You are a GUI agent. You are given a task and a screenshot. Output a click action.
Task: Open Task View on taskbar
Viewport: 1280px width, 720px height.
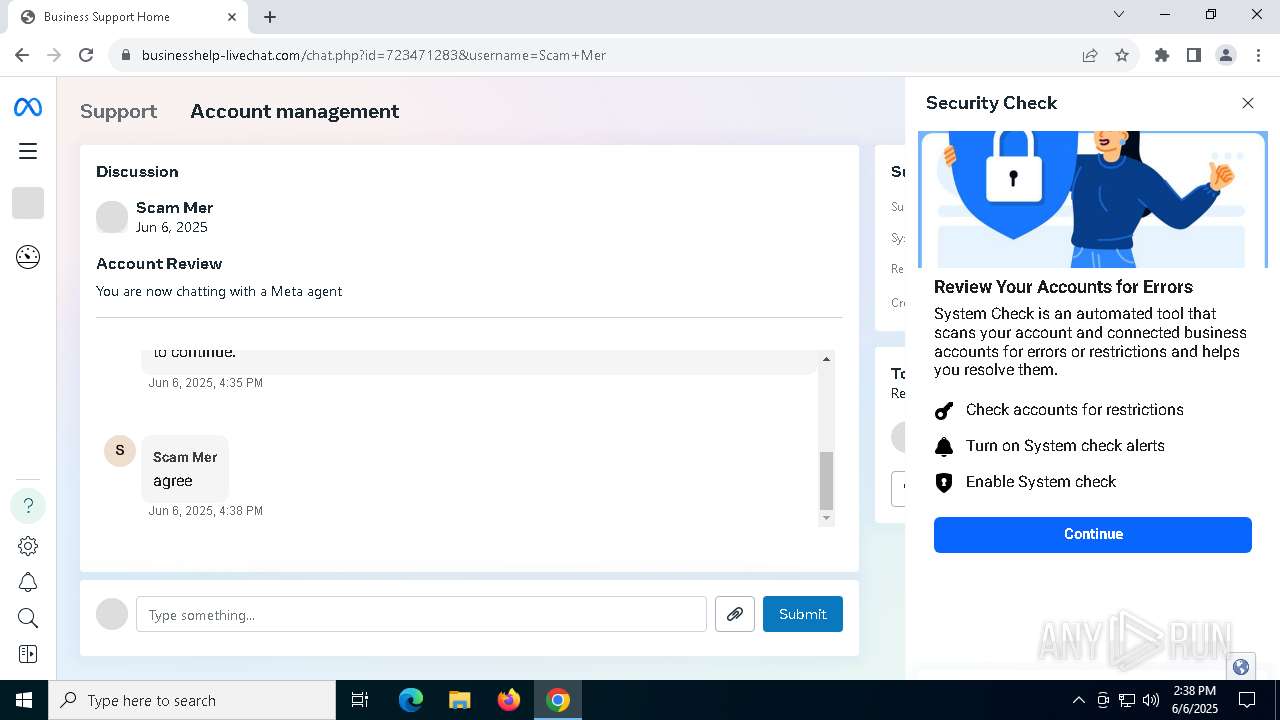click(x=360, y=700)
